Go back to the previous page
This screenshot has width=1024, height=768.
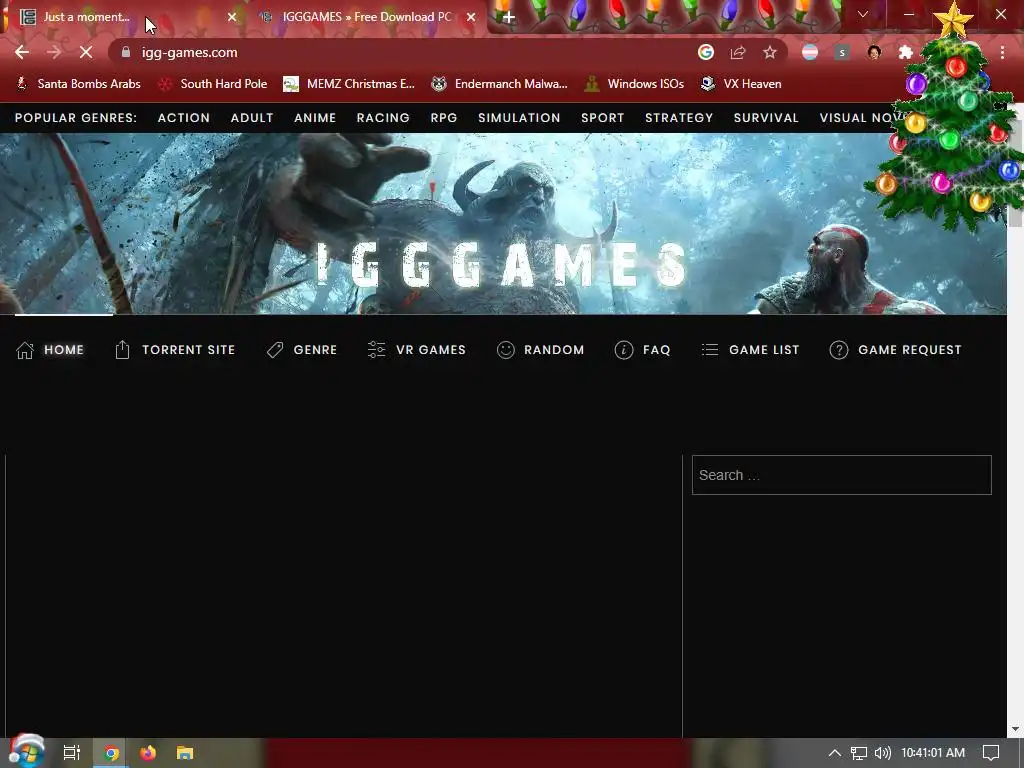point(22,52)
